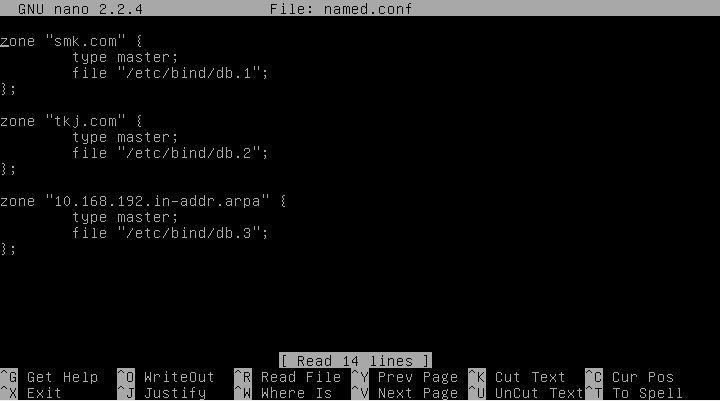Click the ^K Cut Text shortcut

click(x=517, y=377)
